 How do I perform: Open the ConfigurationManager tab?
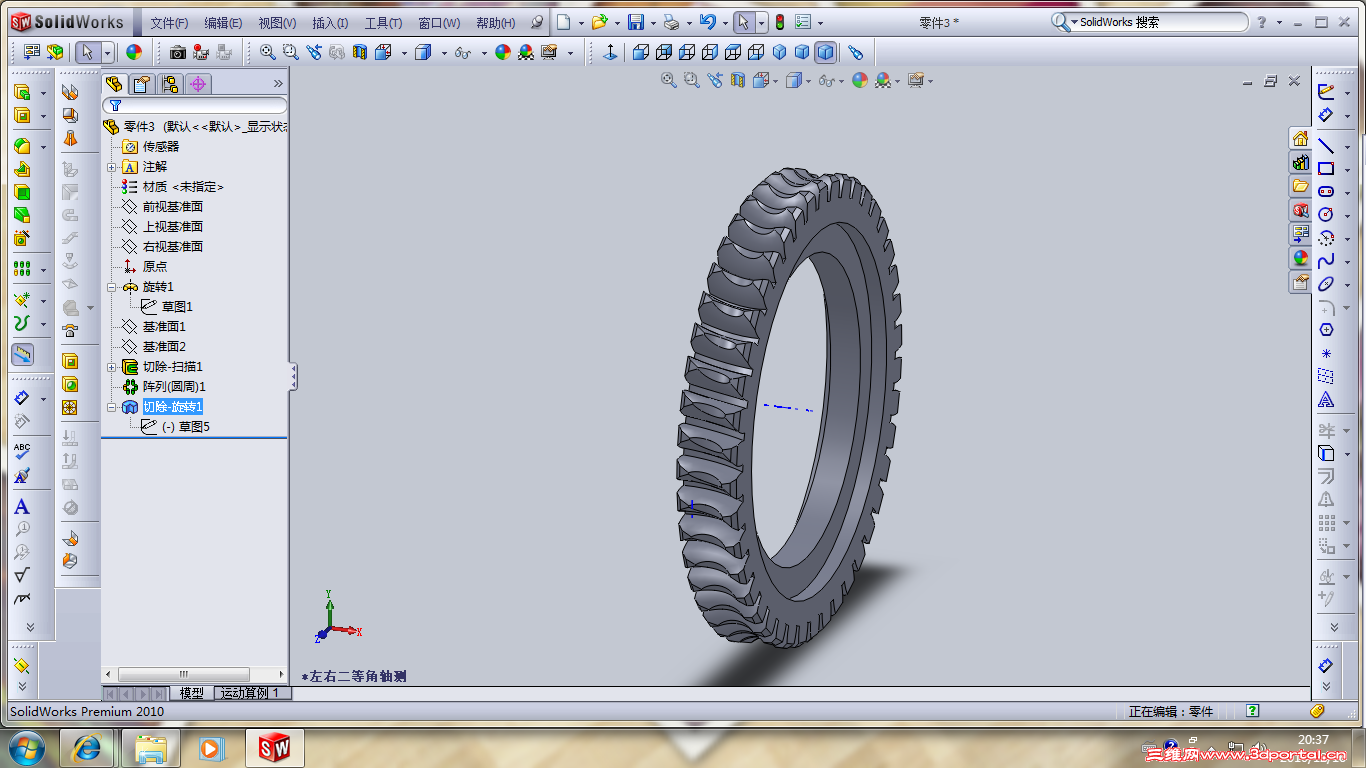point(170,84)
